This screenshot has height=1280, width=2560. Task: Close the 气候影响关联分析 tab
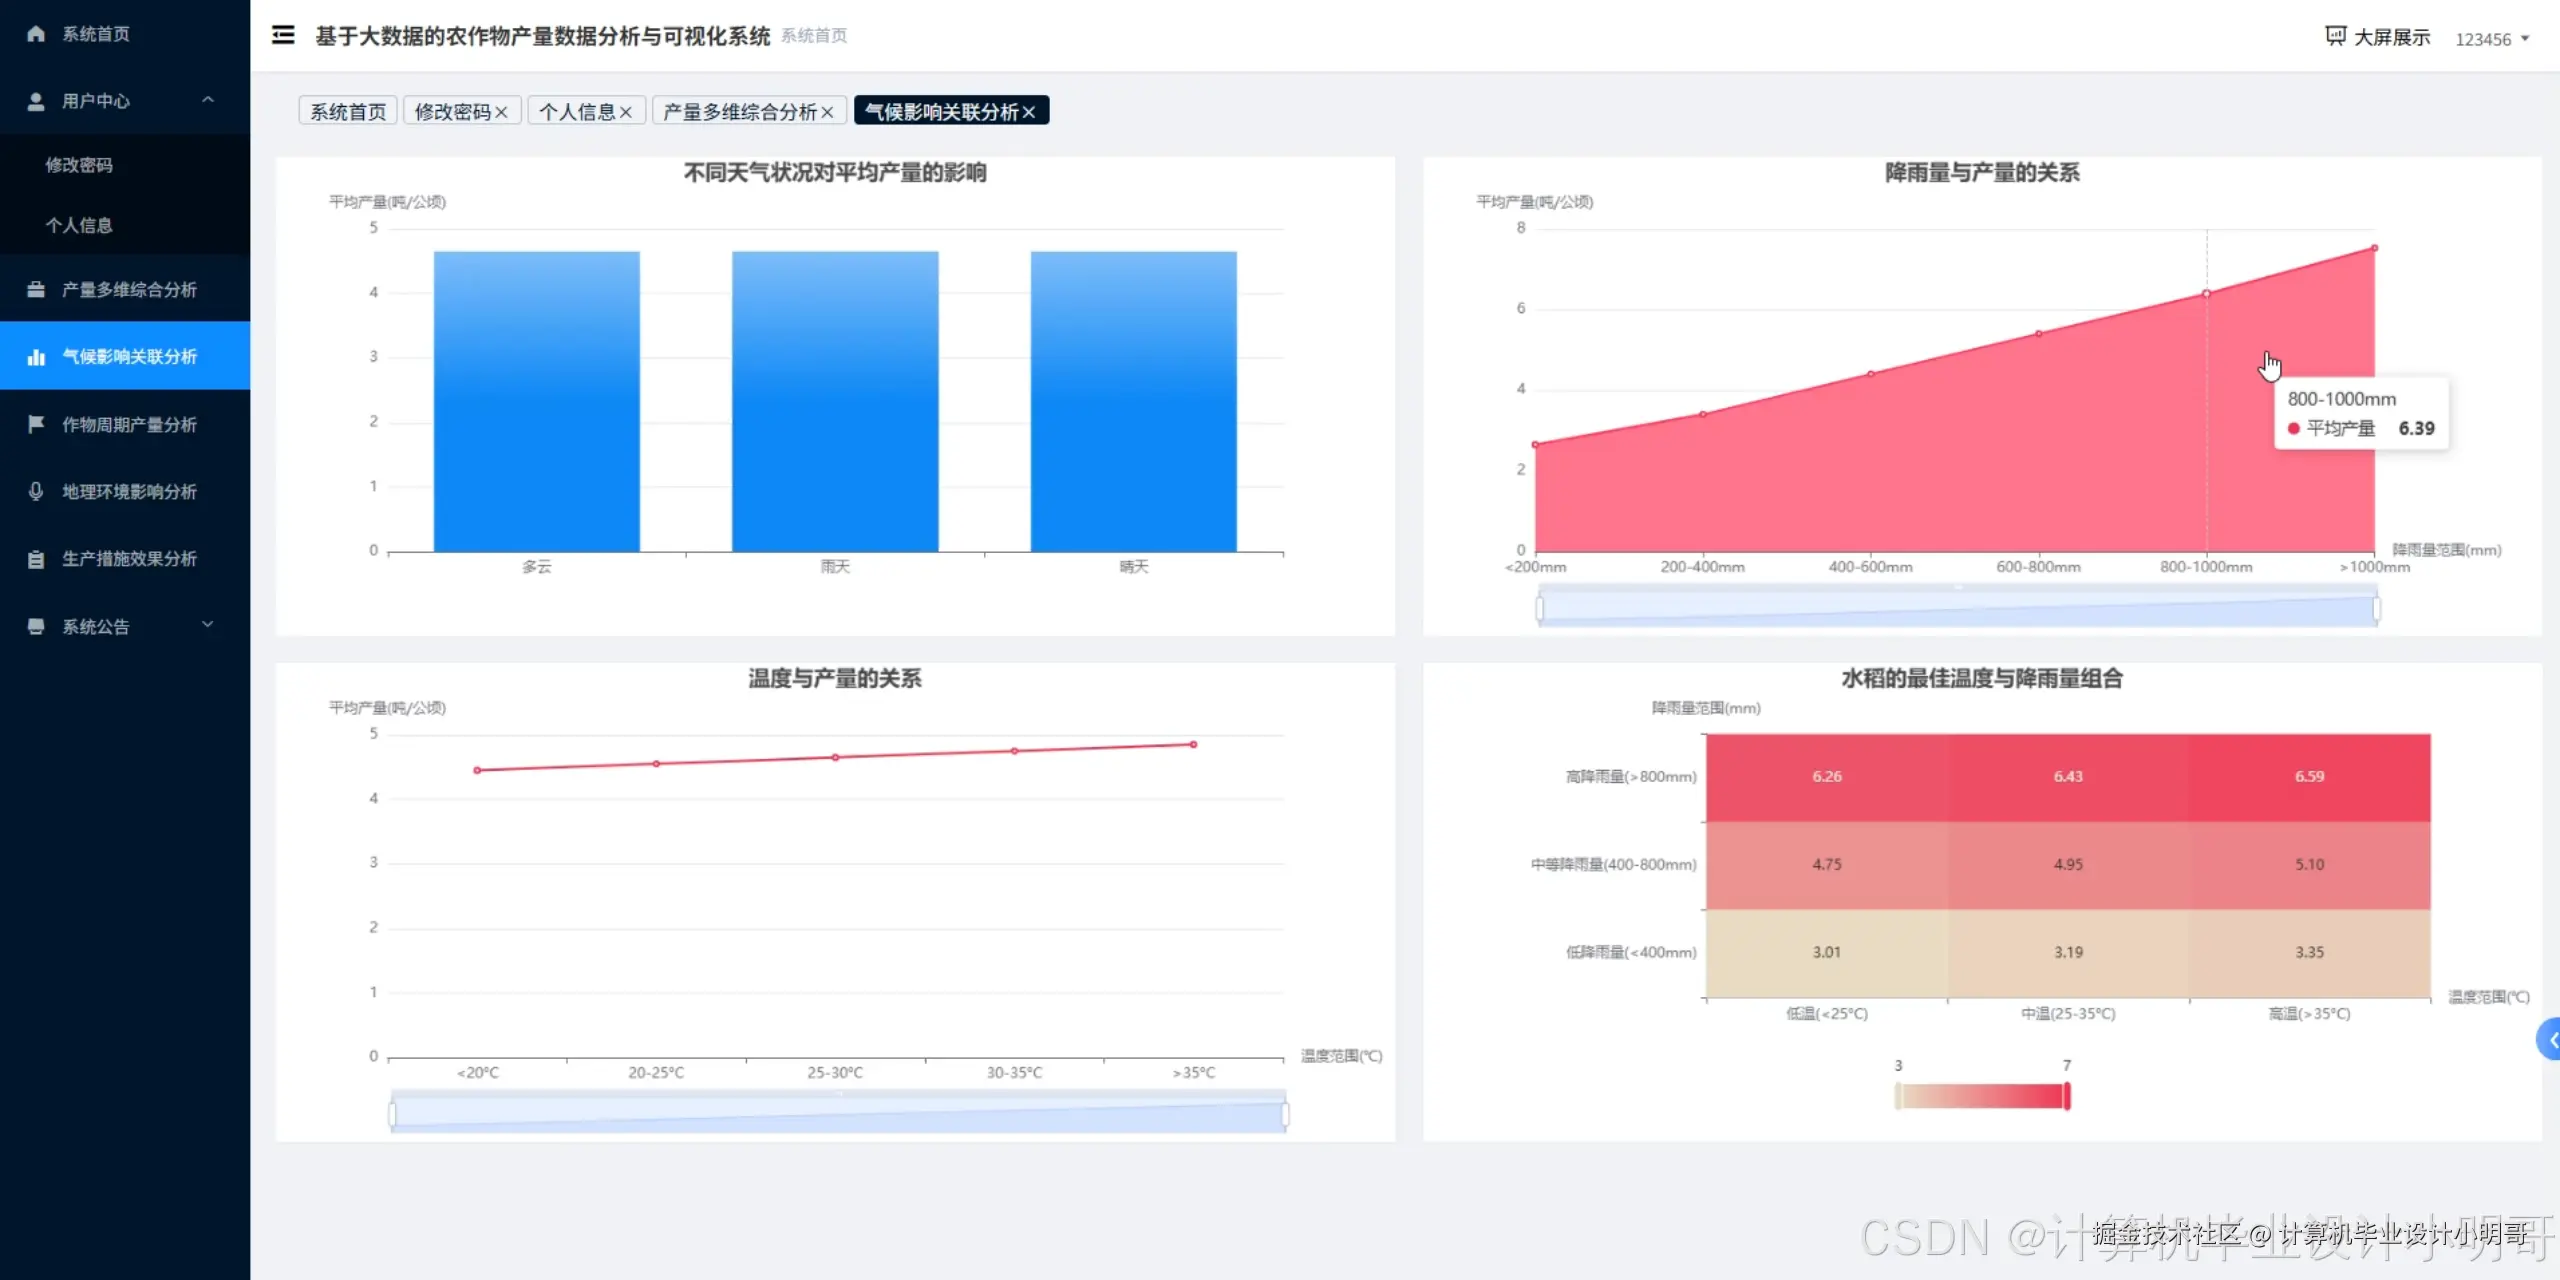click(1029, 112)
